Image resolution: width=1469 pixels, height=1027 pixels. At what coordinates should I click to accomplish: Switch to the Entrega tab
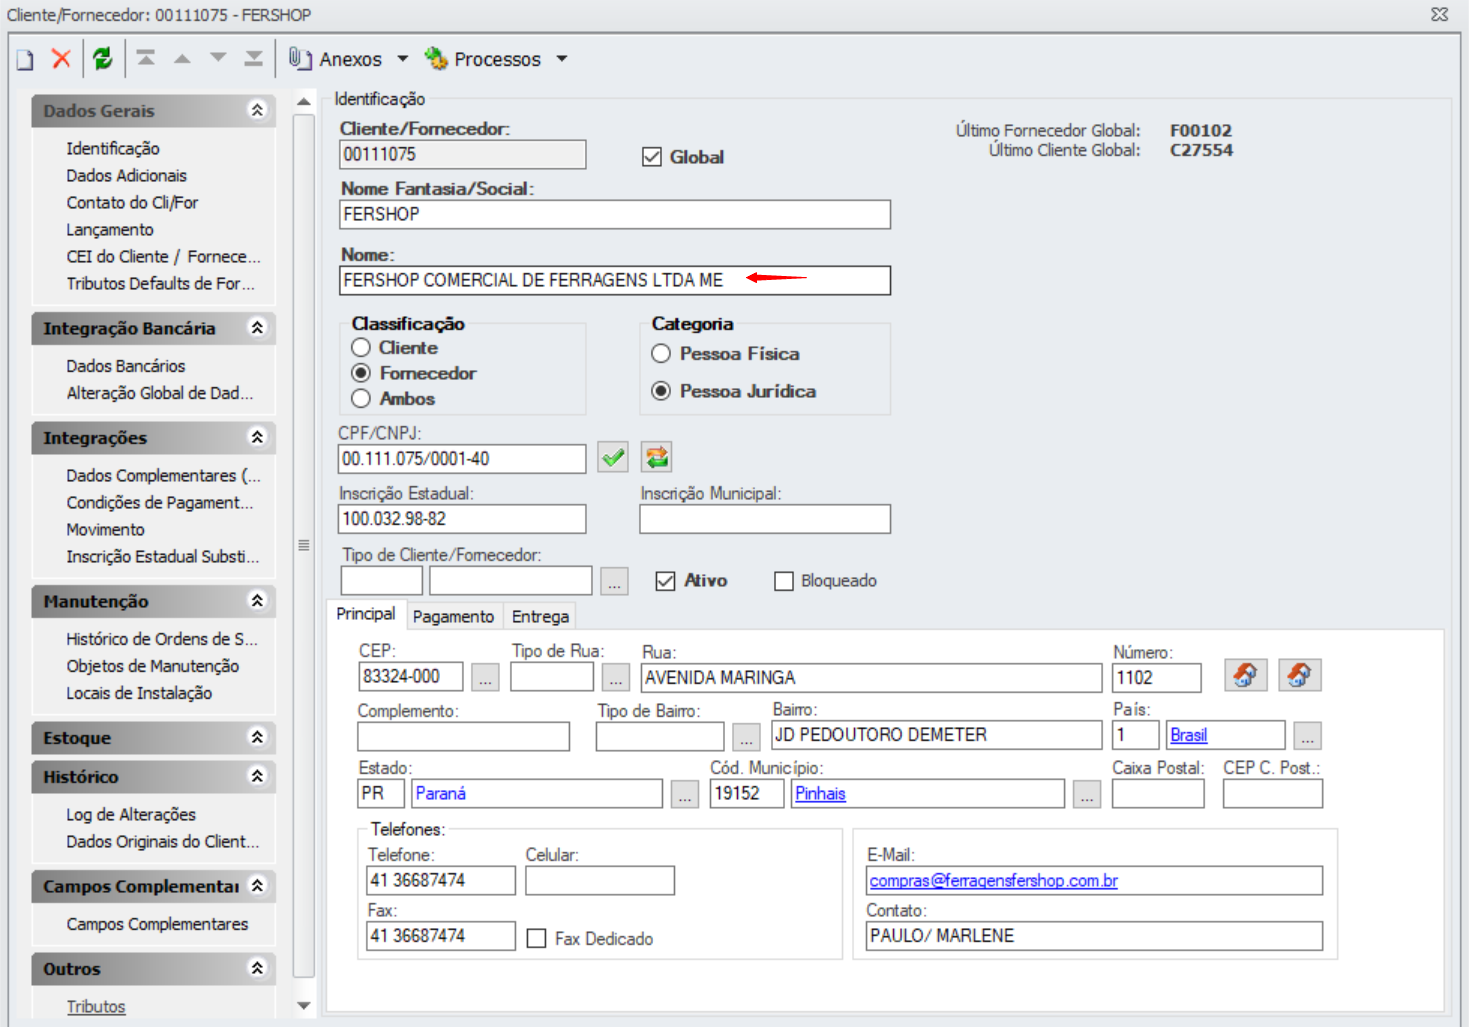tap(540, 617)
